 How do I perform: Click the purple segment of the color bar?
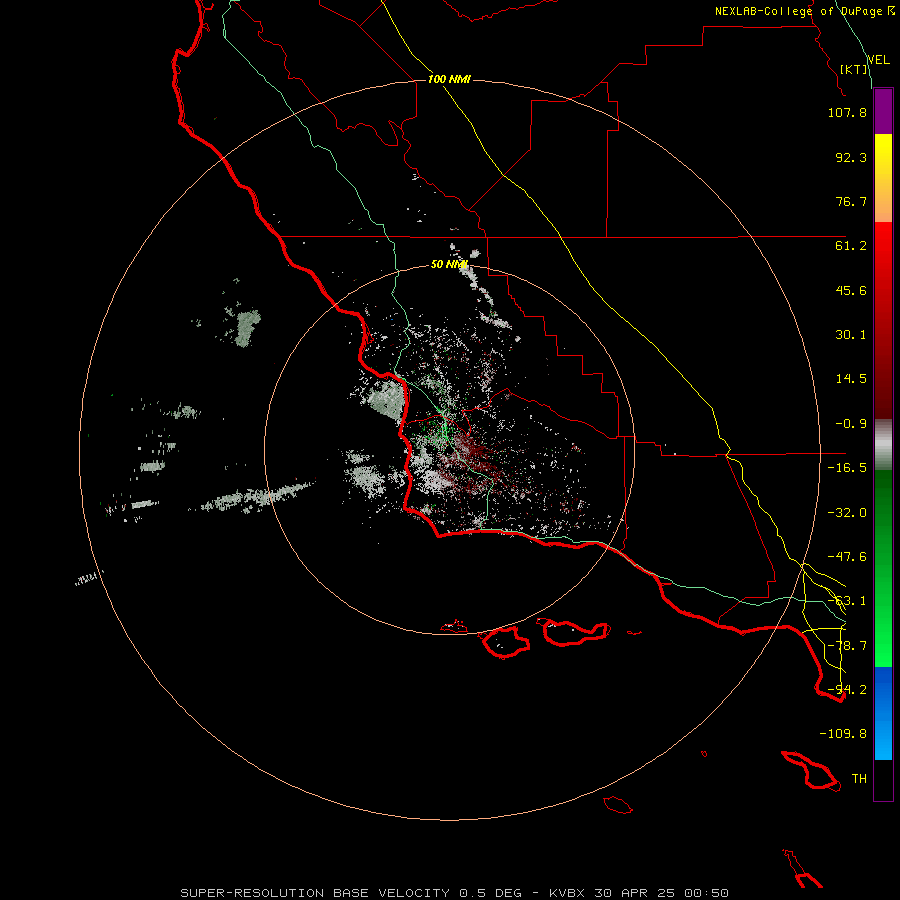point(883,112)
